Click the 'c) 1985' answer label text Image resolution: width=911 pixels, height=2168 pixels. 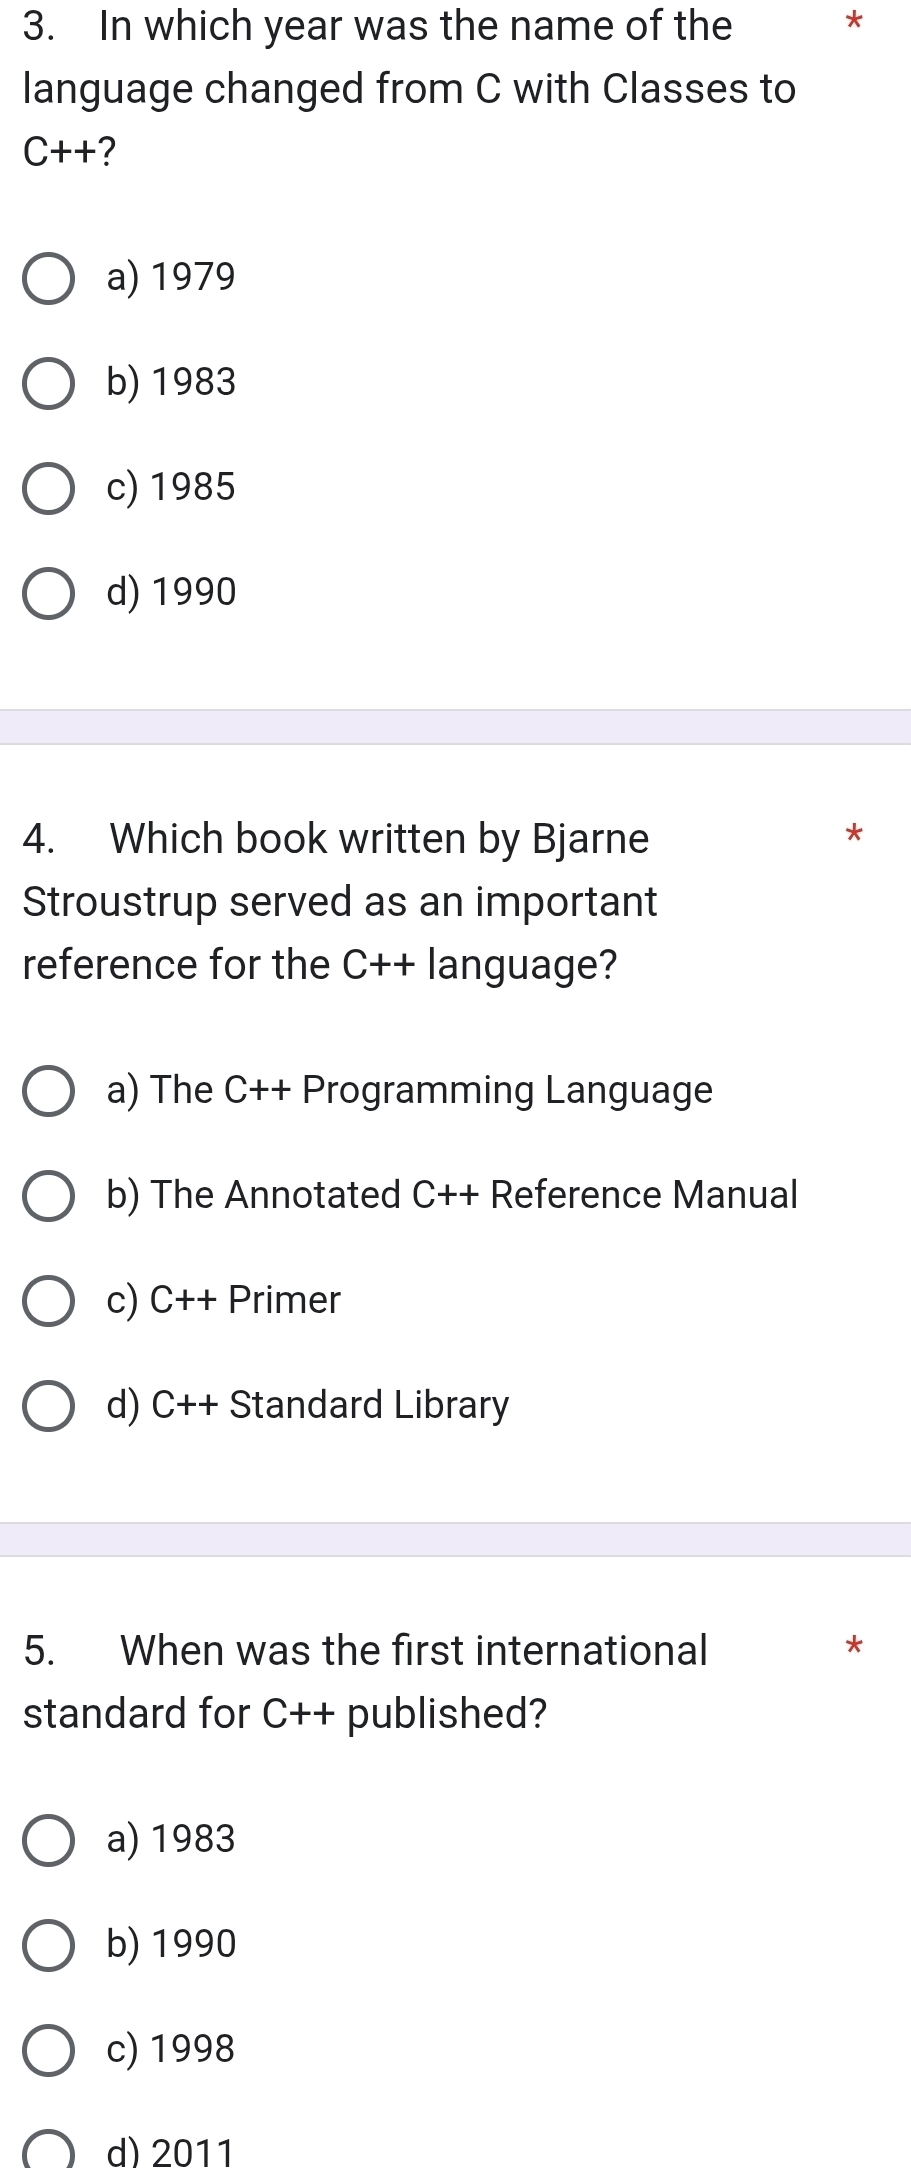point(171,487)
